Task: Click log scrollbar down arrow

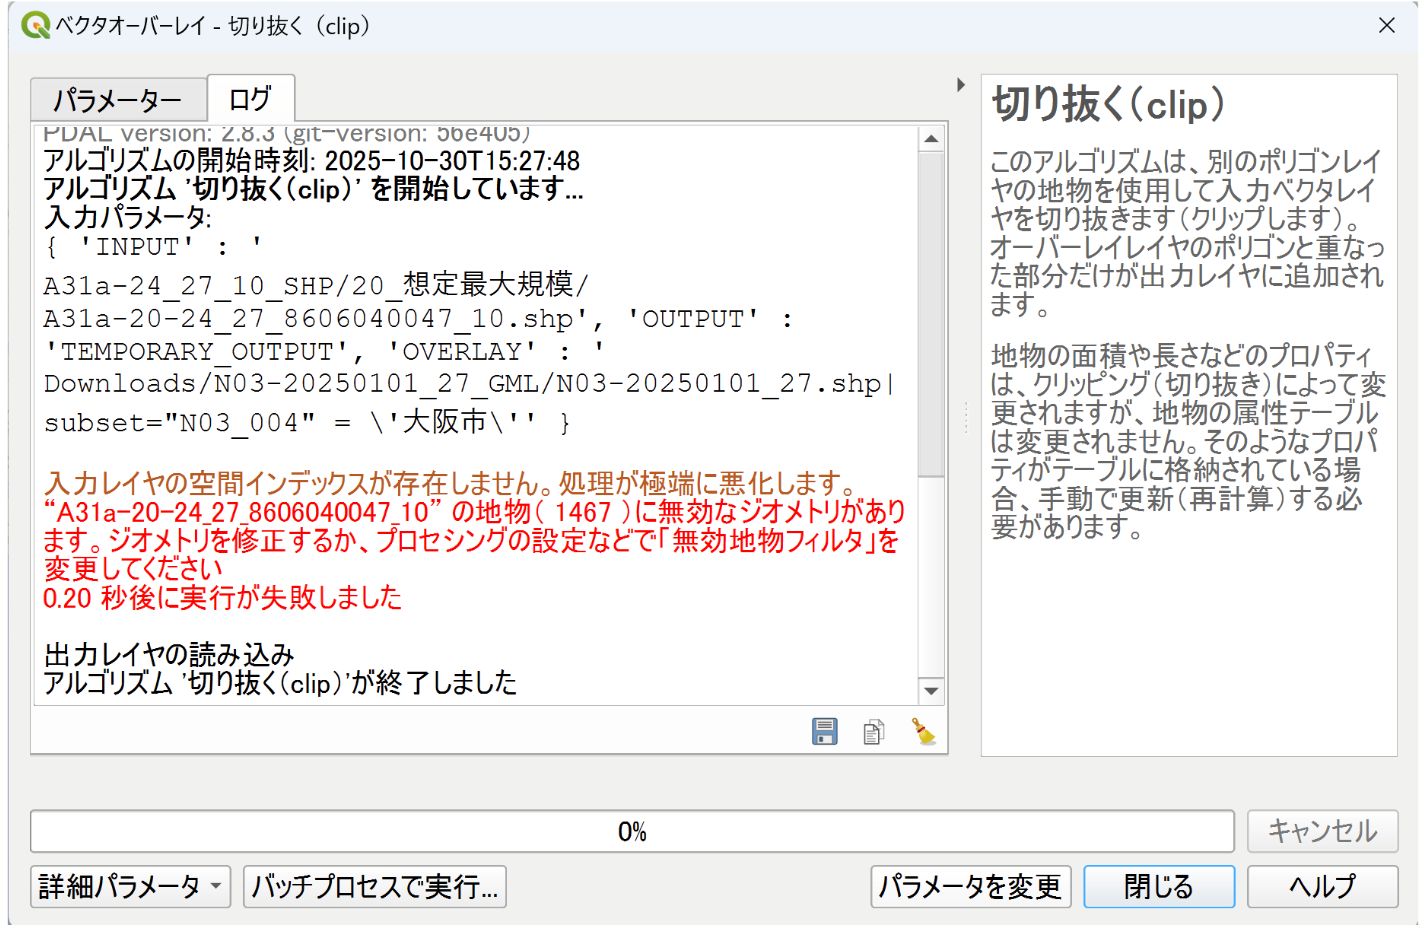Action: point(932,691)
